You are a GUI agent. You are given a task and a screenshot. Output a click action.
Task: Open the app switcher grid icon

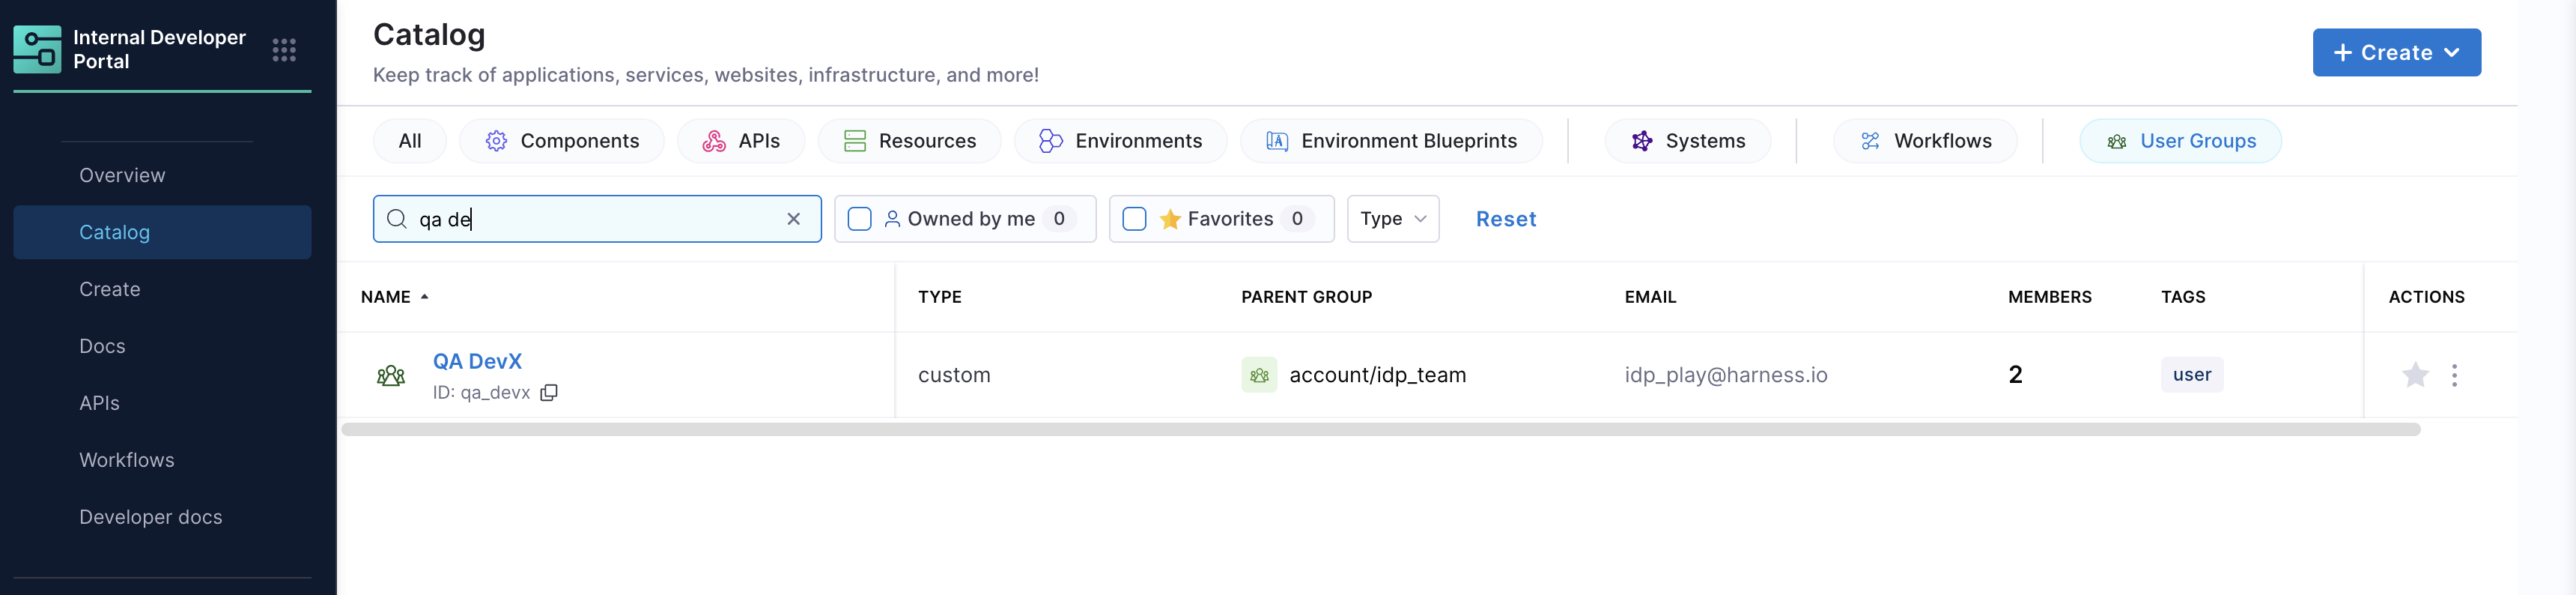pyautogui.click(x=284, y=50)
